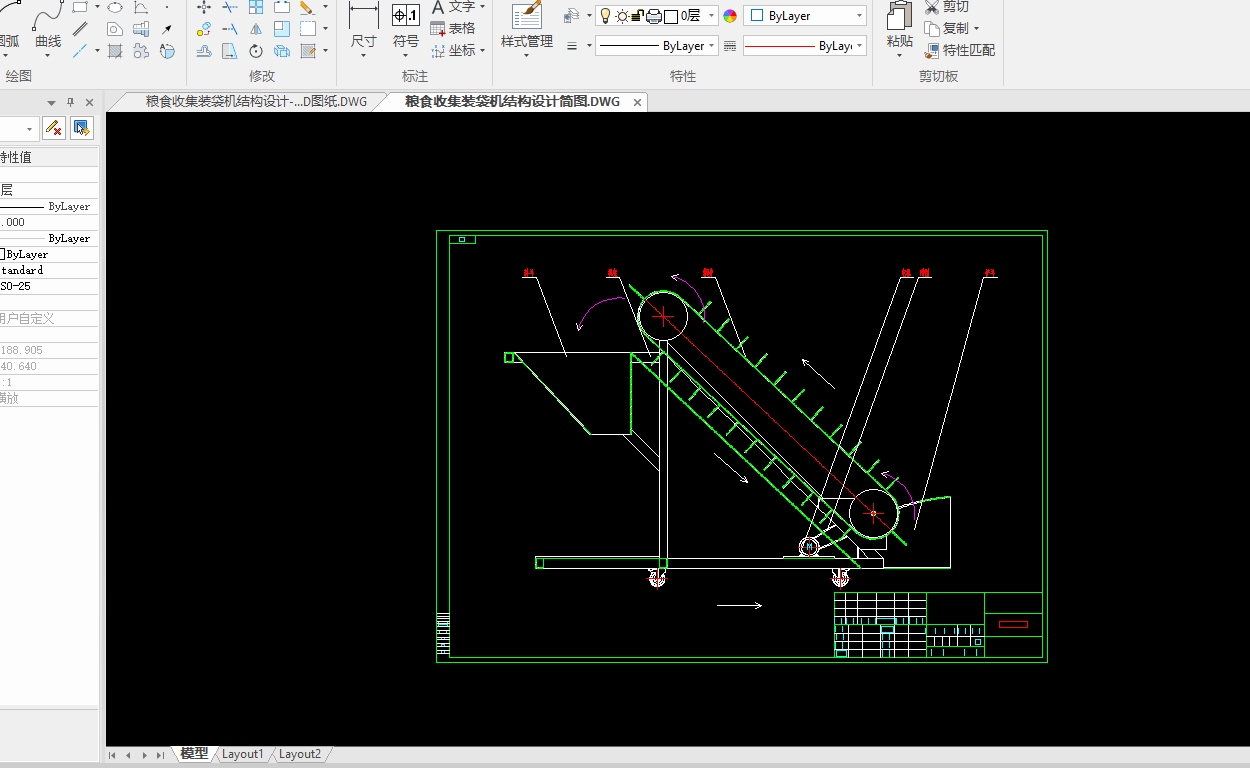This screenshot has height=768, width=1250.
Task: Click the 表格 table button
Action: pyautogui.click(x=453, y=28)
